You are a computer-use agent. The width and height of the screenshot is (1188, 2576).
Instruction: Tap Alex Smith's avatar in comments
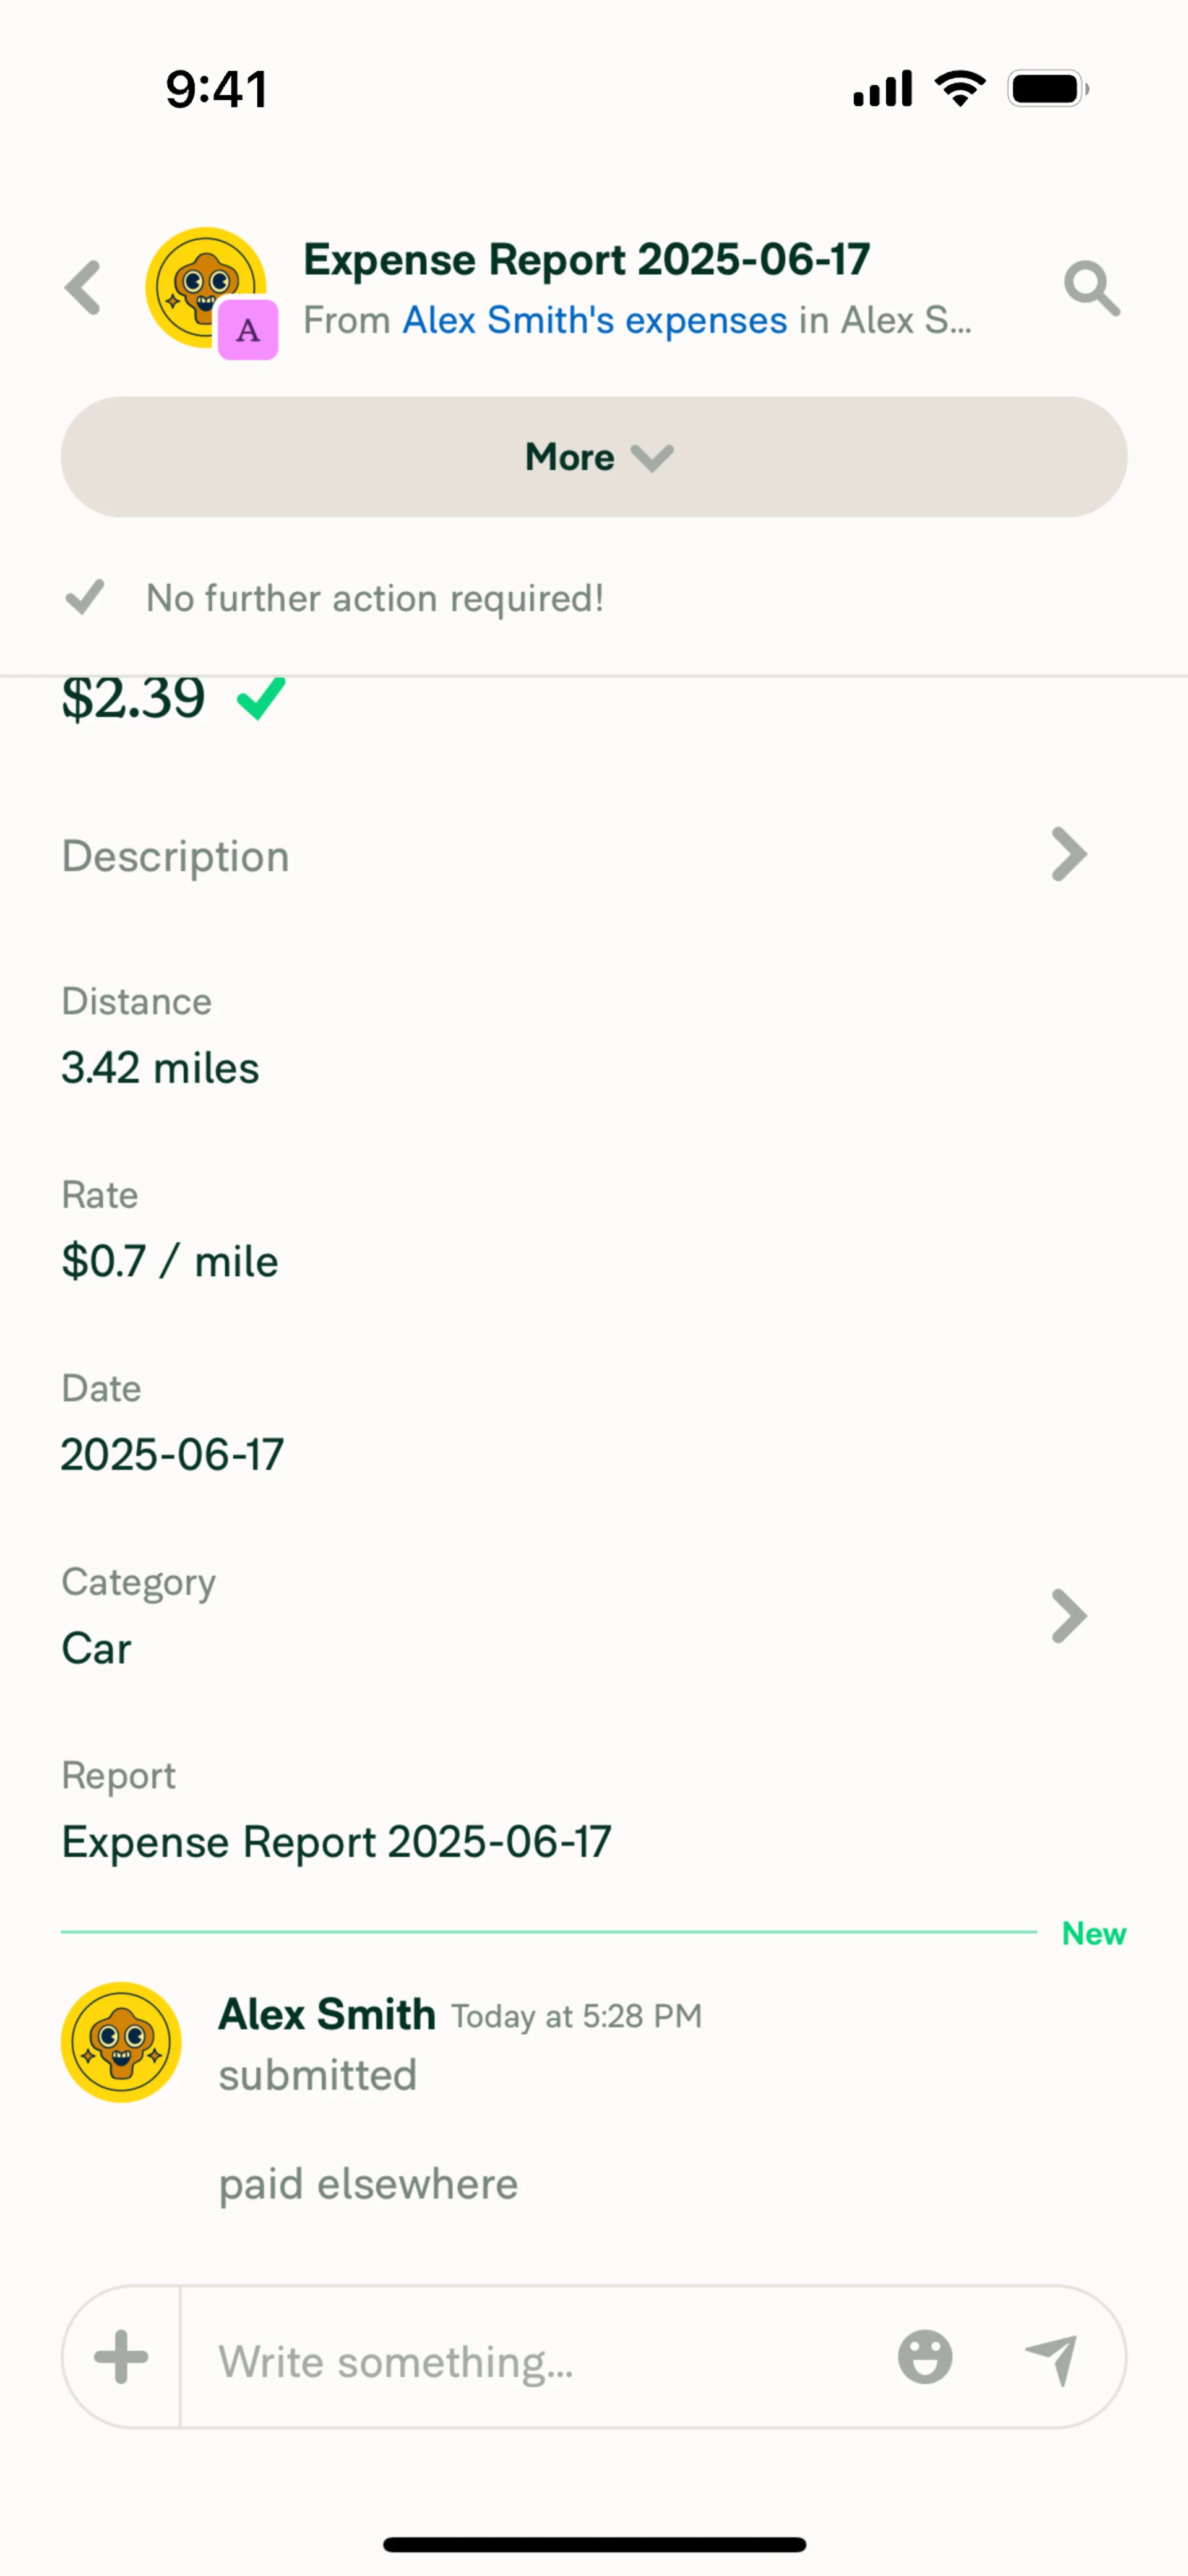[121, 2042]
